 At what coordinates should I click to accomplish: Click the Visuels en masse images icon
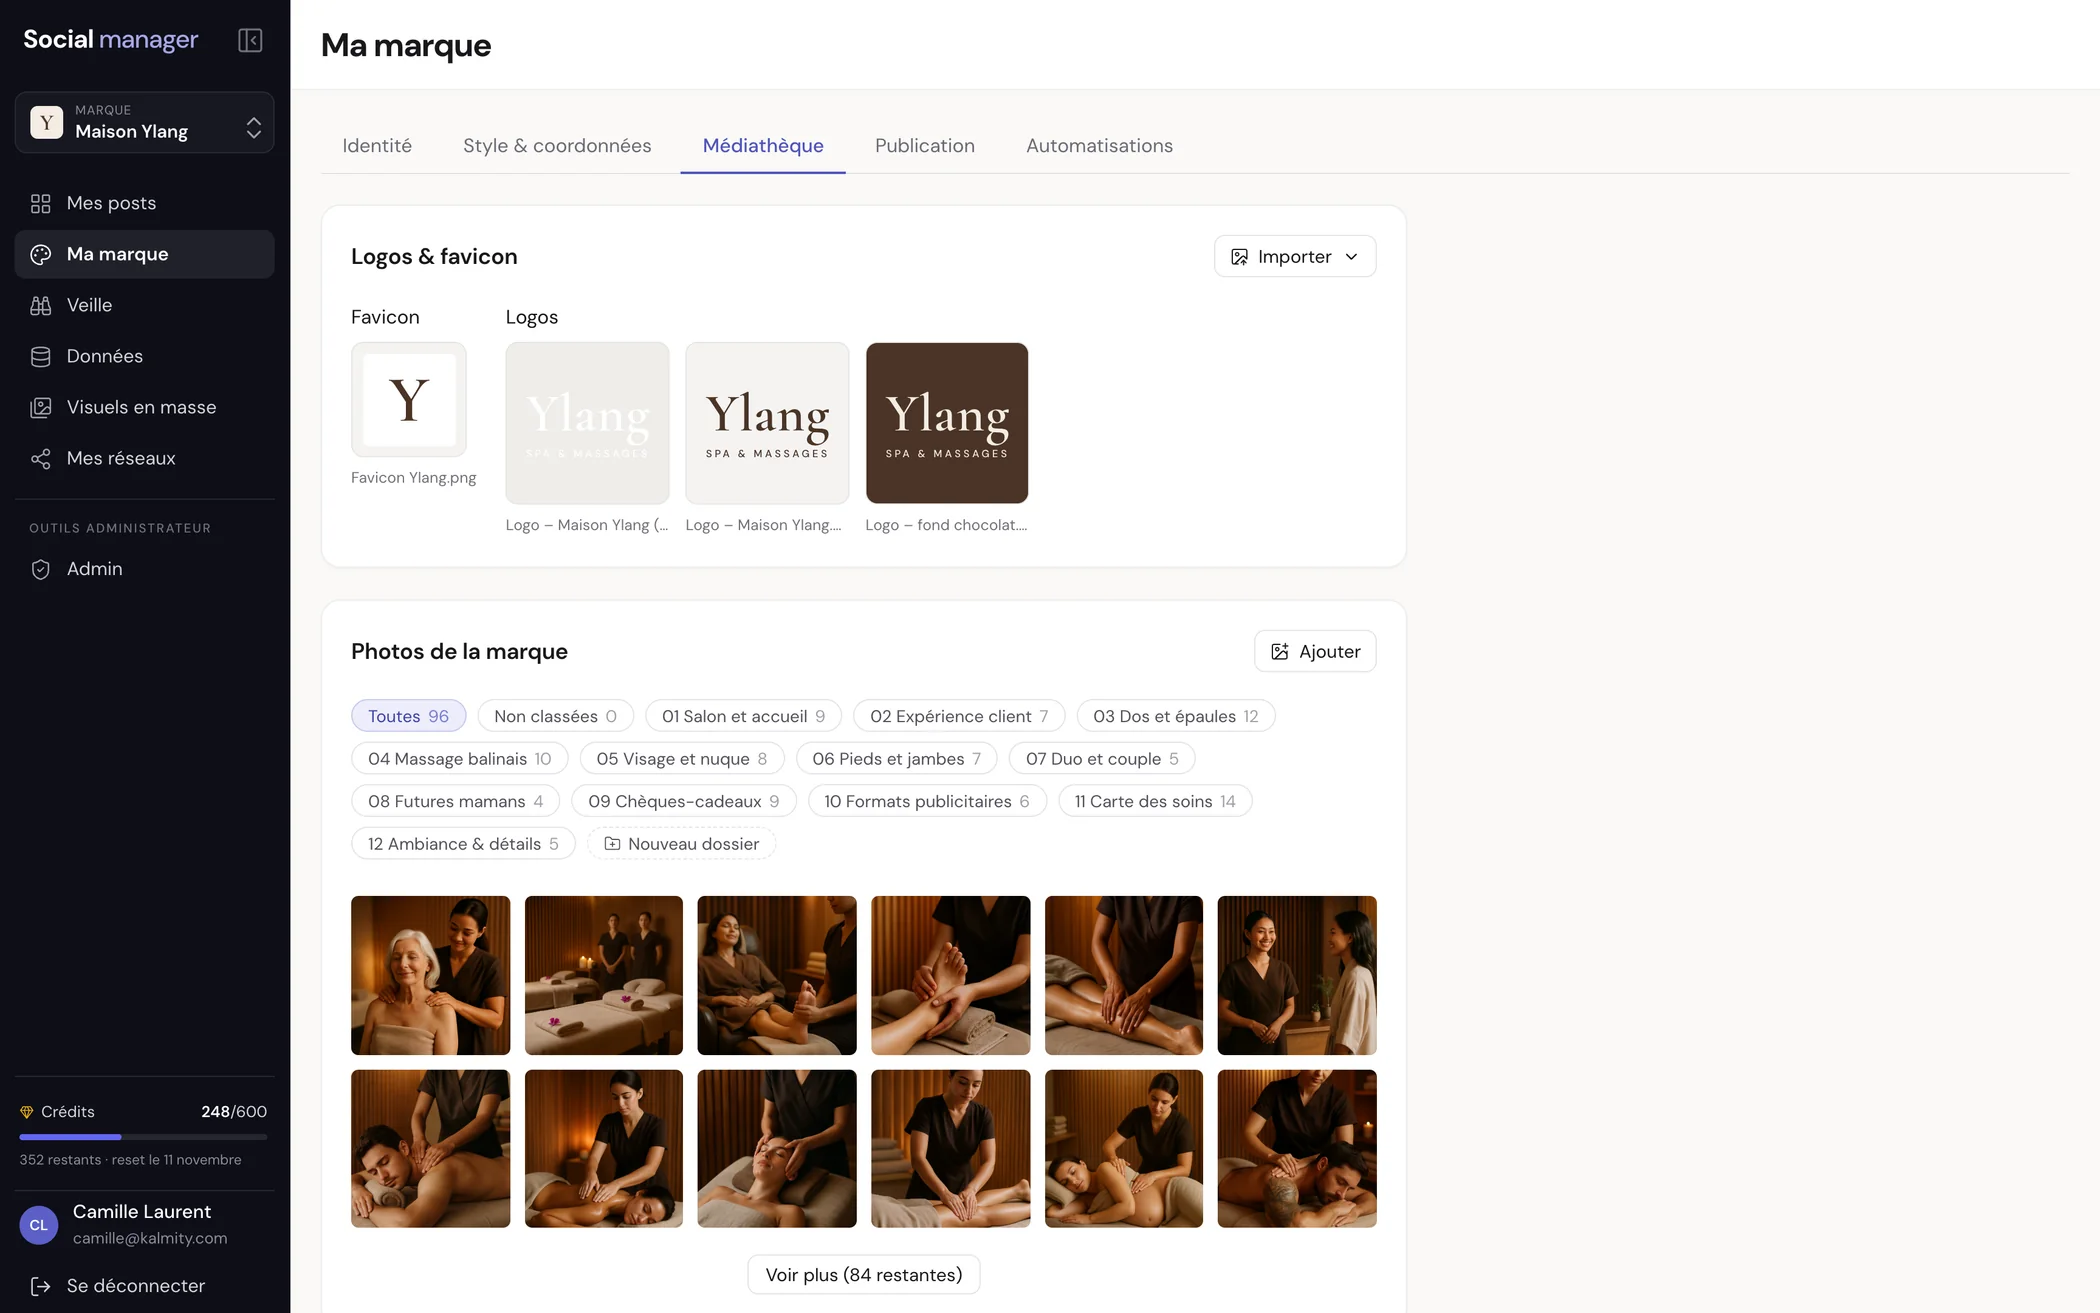[40, 407]
